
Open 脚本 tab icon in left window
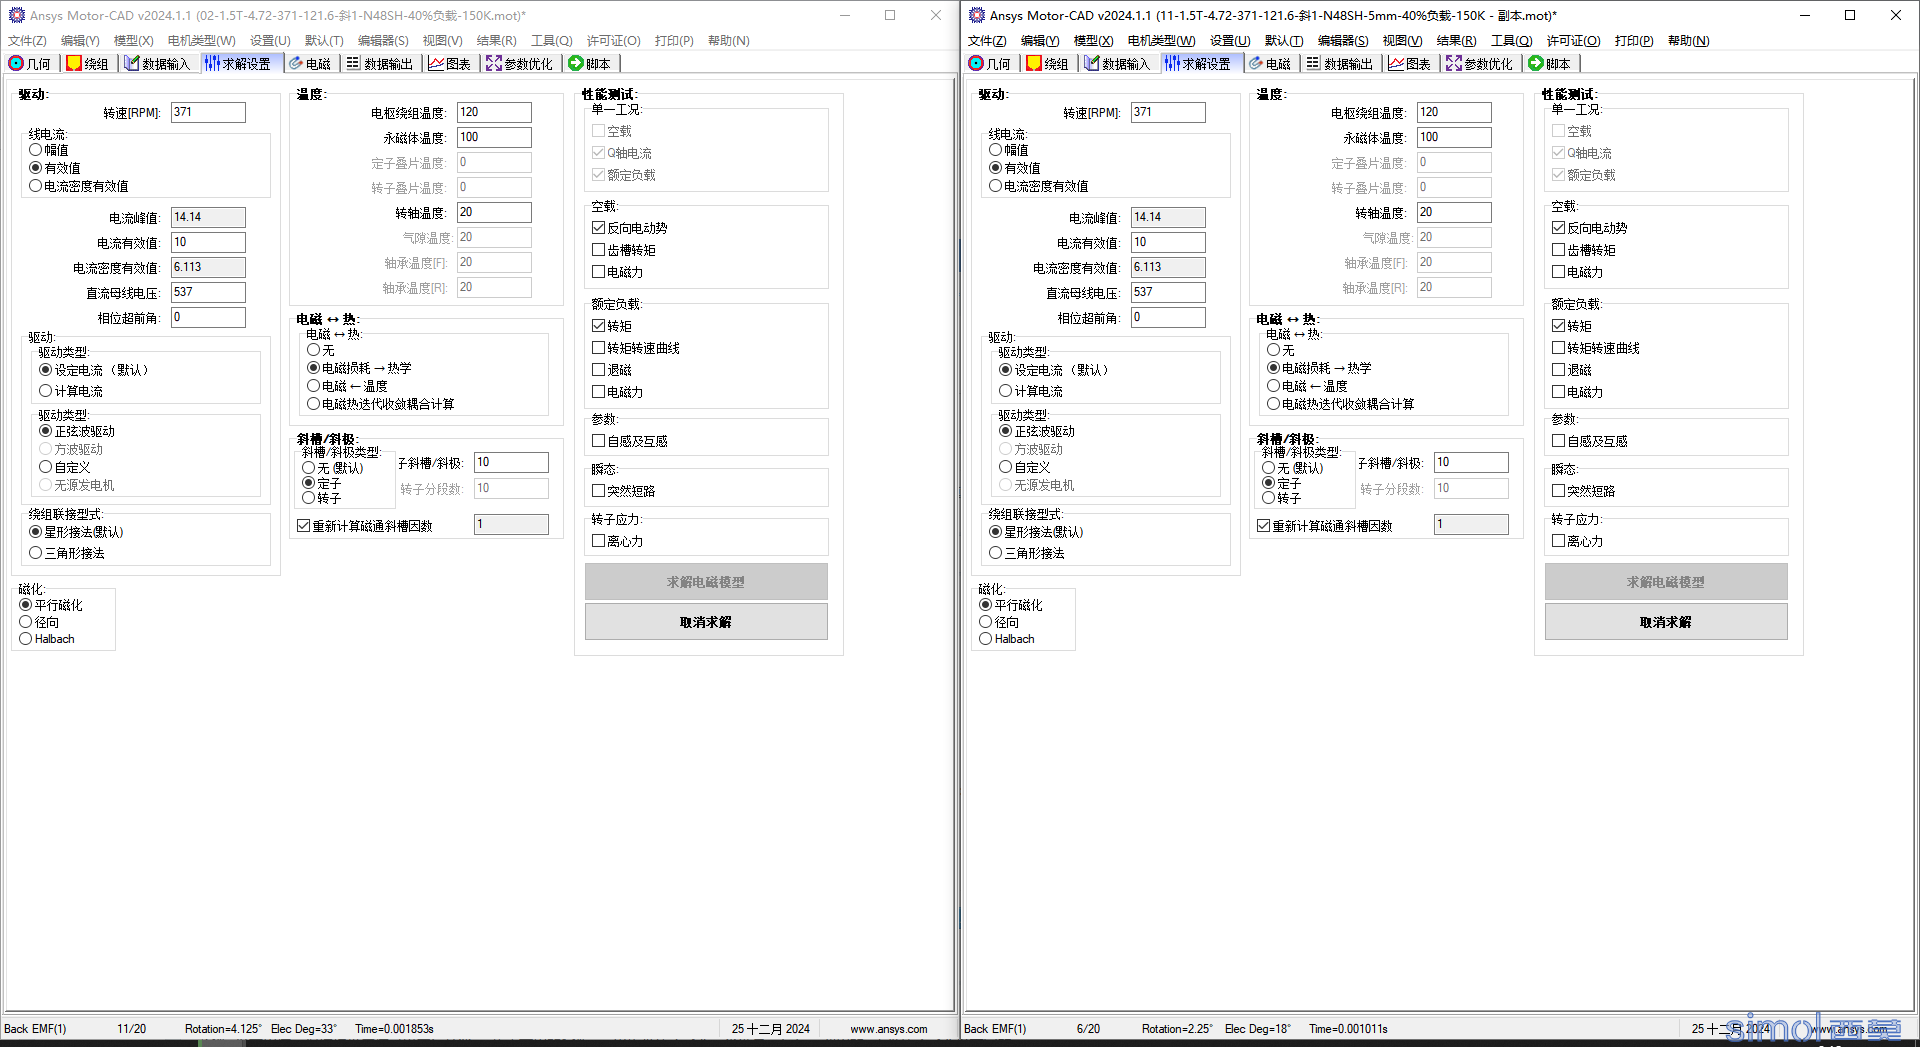(576, 63)
